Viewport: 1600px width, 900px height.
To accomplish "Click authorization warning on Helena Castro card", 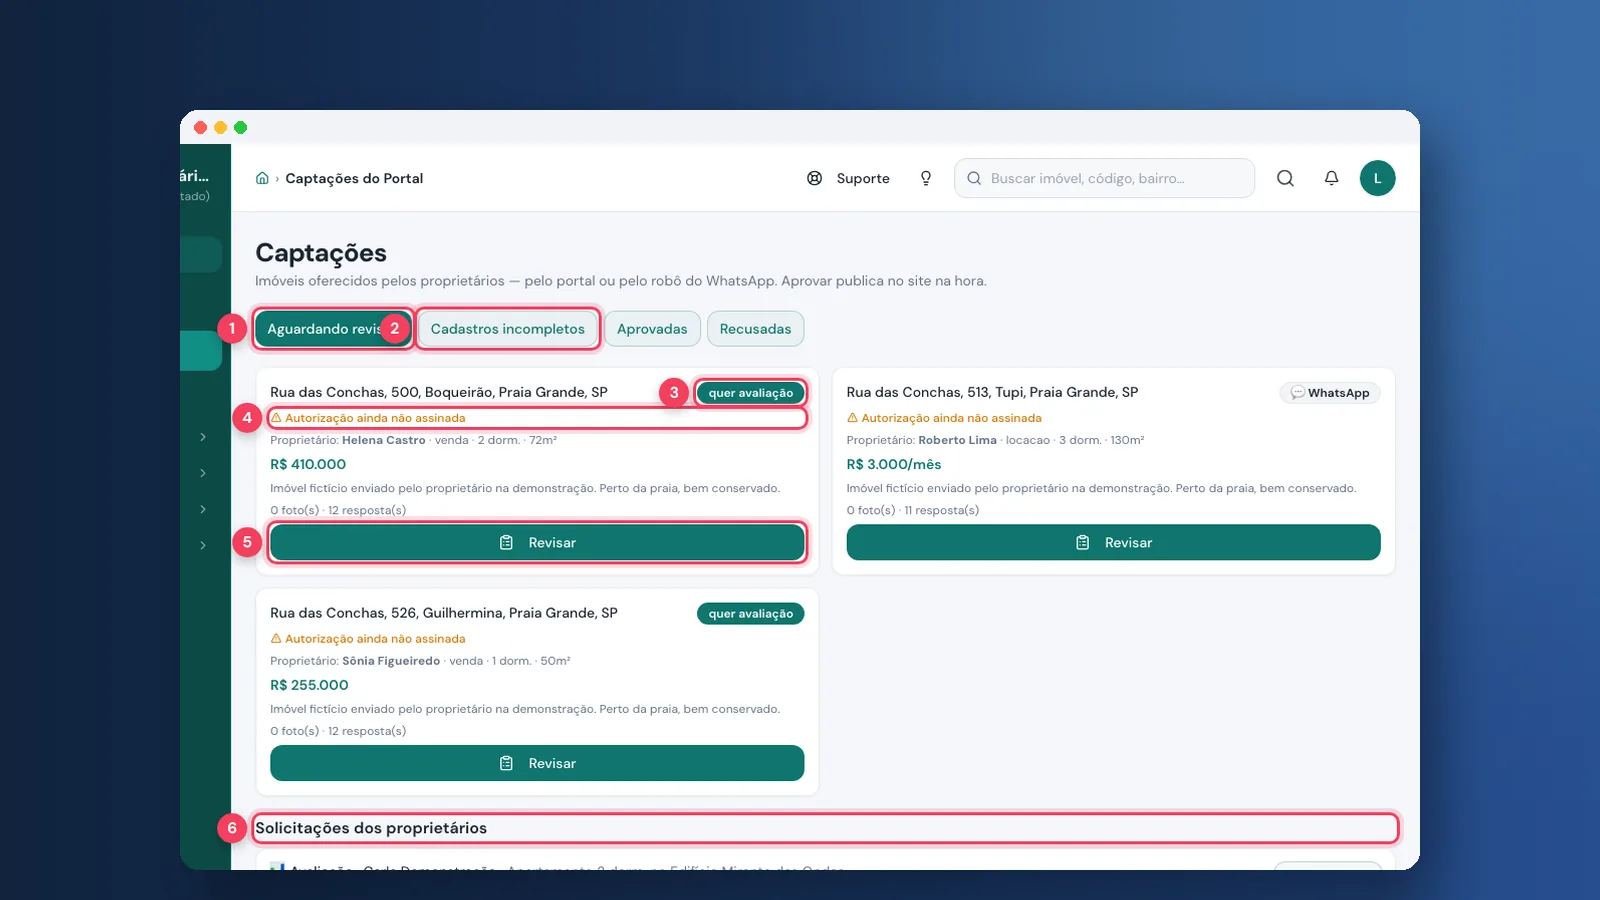I will [368, 418].
